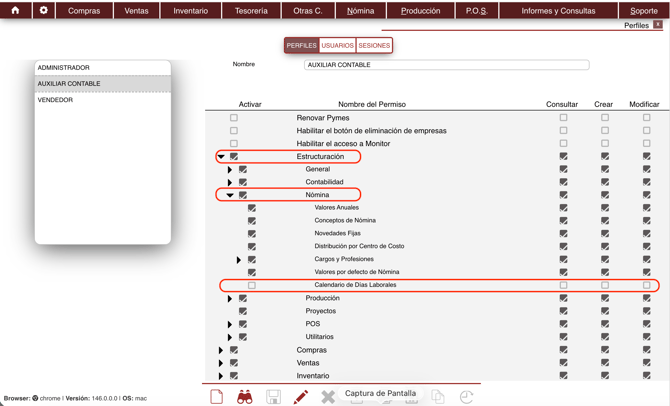Screen dimensions: 670x406
Task: Check the Renovar Pymes activar checkbox
Action: 234,118
